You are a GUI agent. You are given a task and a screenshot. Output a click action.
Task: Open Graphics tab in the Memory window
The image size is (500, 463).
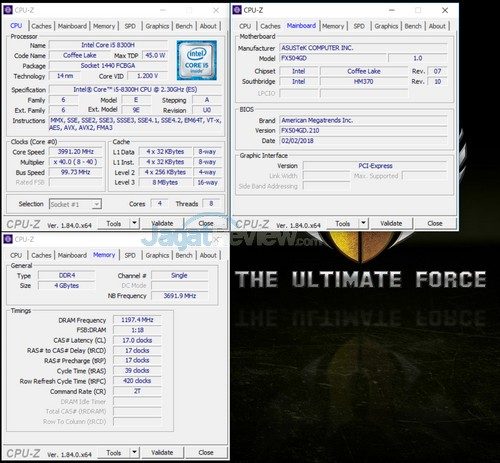pyautogui.click(x=157, y=255)
